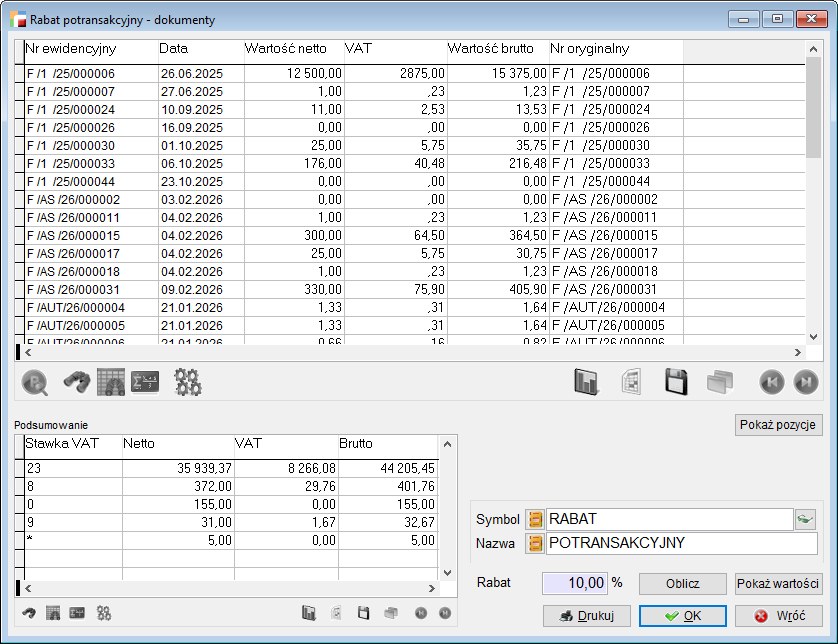Click the binoculars search icon
The image size is (838, 644).
pyautogui.click(x=77, y=382)
